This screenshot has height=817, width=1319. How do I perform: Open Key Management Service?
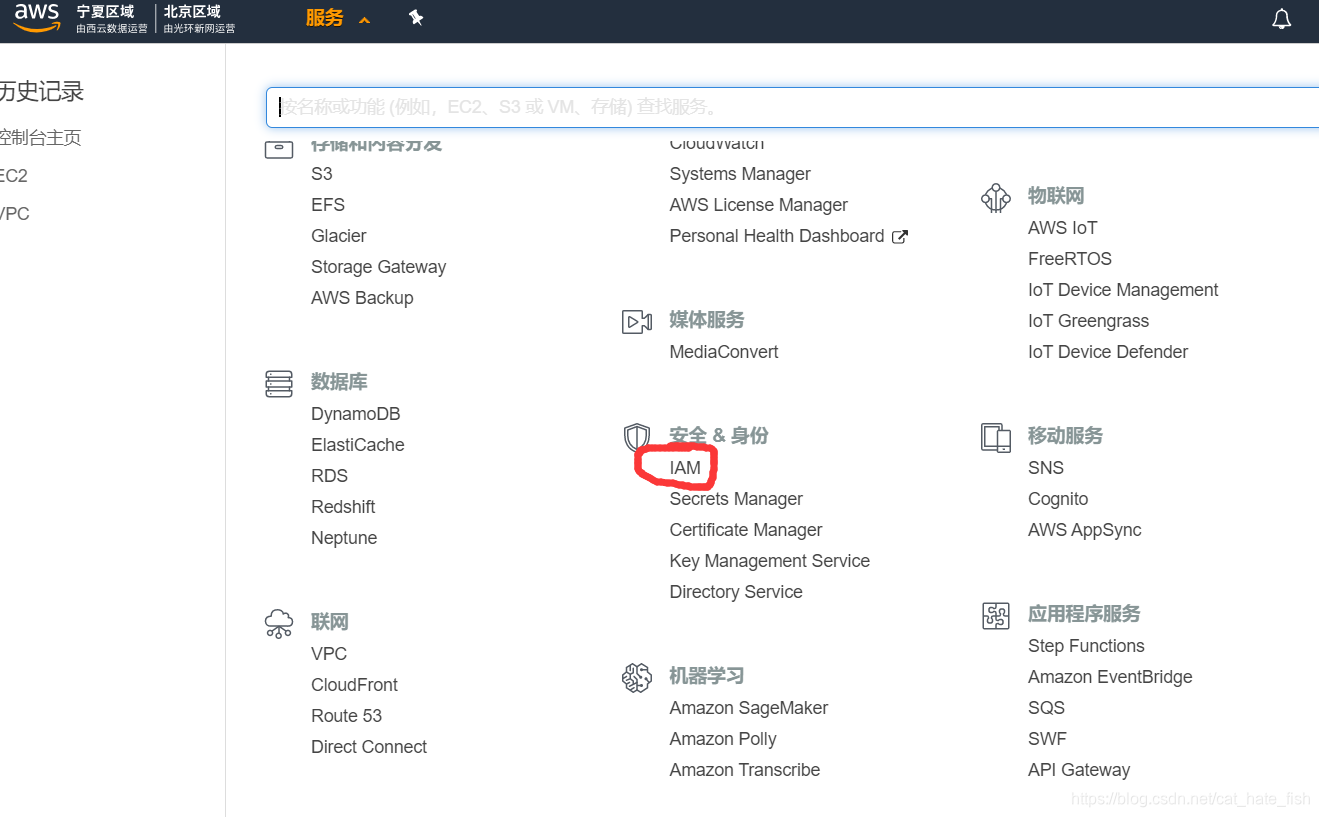(770, 561)
